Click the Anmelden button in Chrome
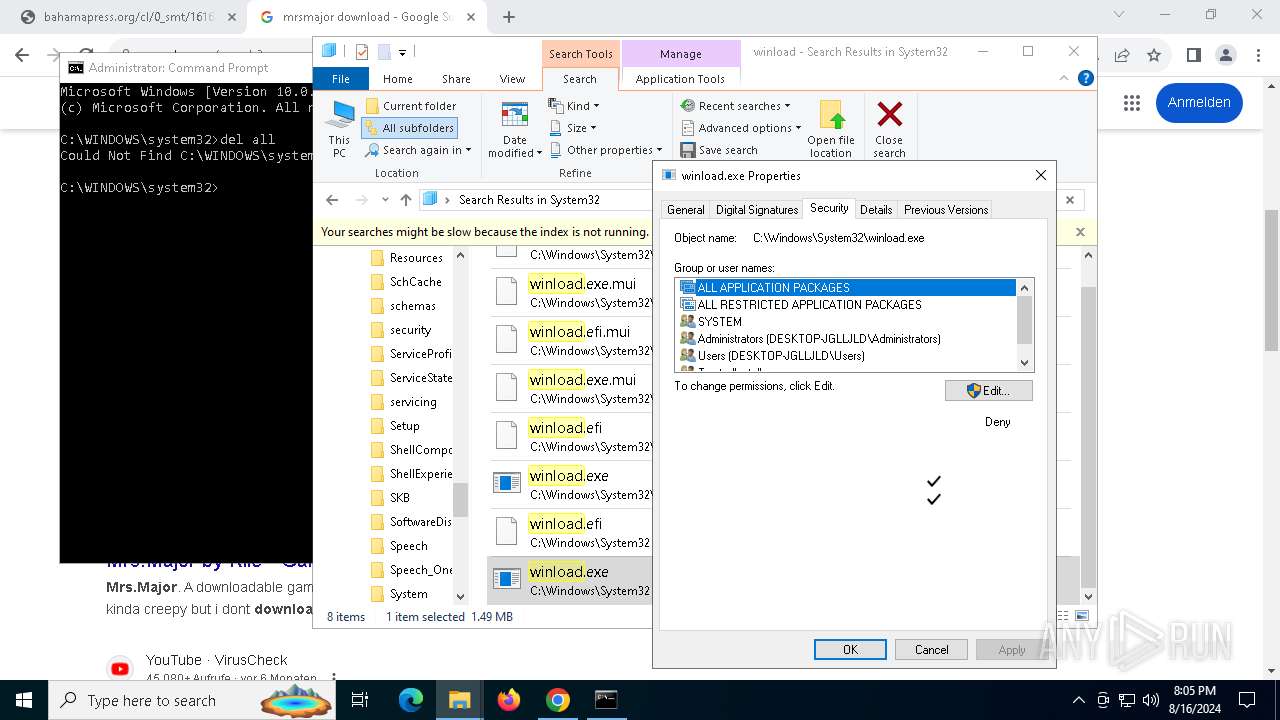Image resolution: width=1280 pixels, height=720 pixels. point(1199,102)
